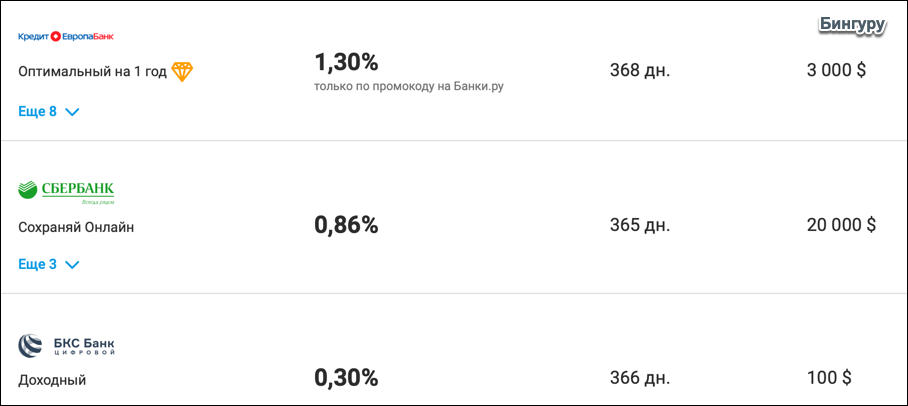Open the Оптимальный на 1 год deposit
Screen dimensions: 908x406
click(x=93, y=72)
